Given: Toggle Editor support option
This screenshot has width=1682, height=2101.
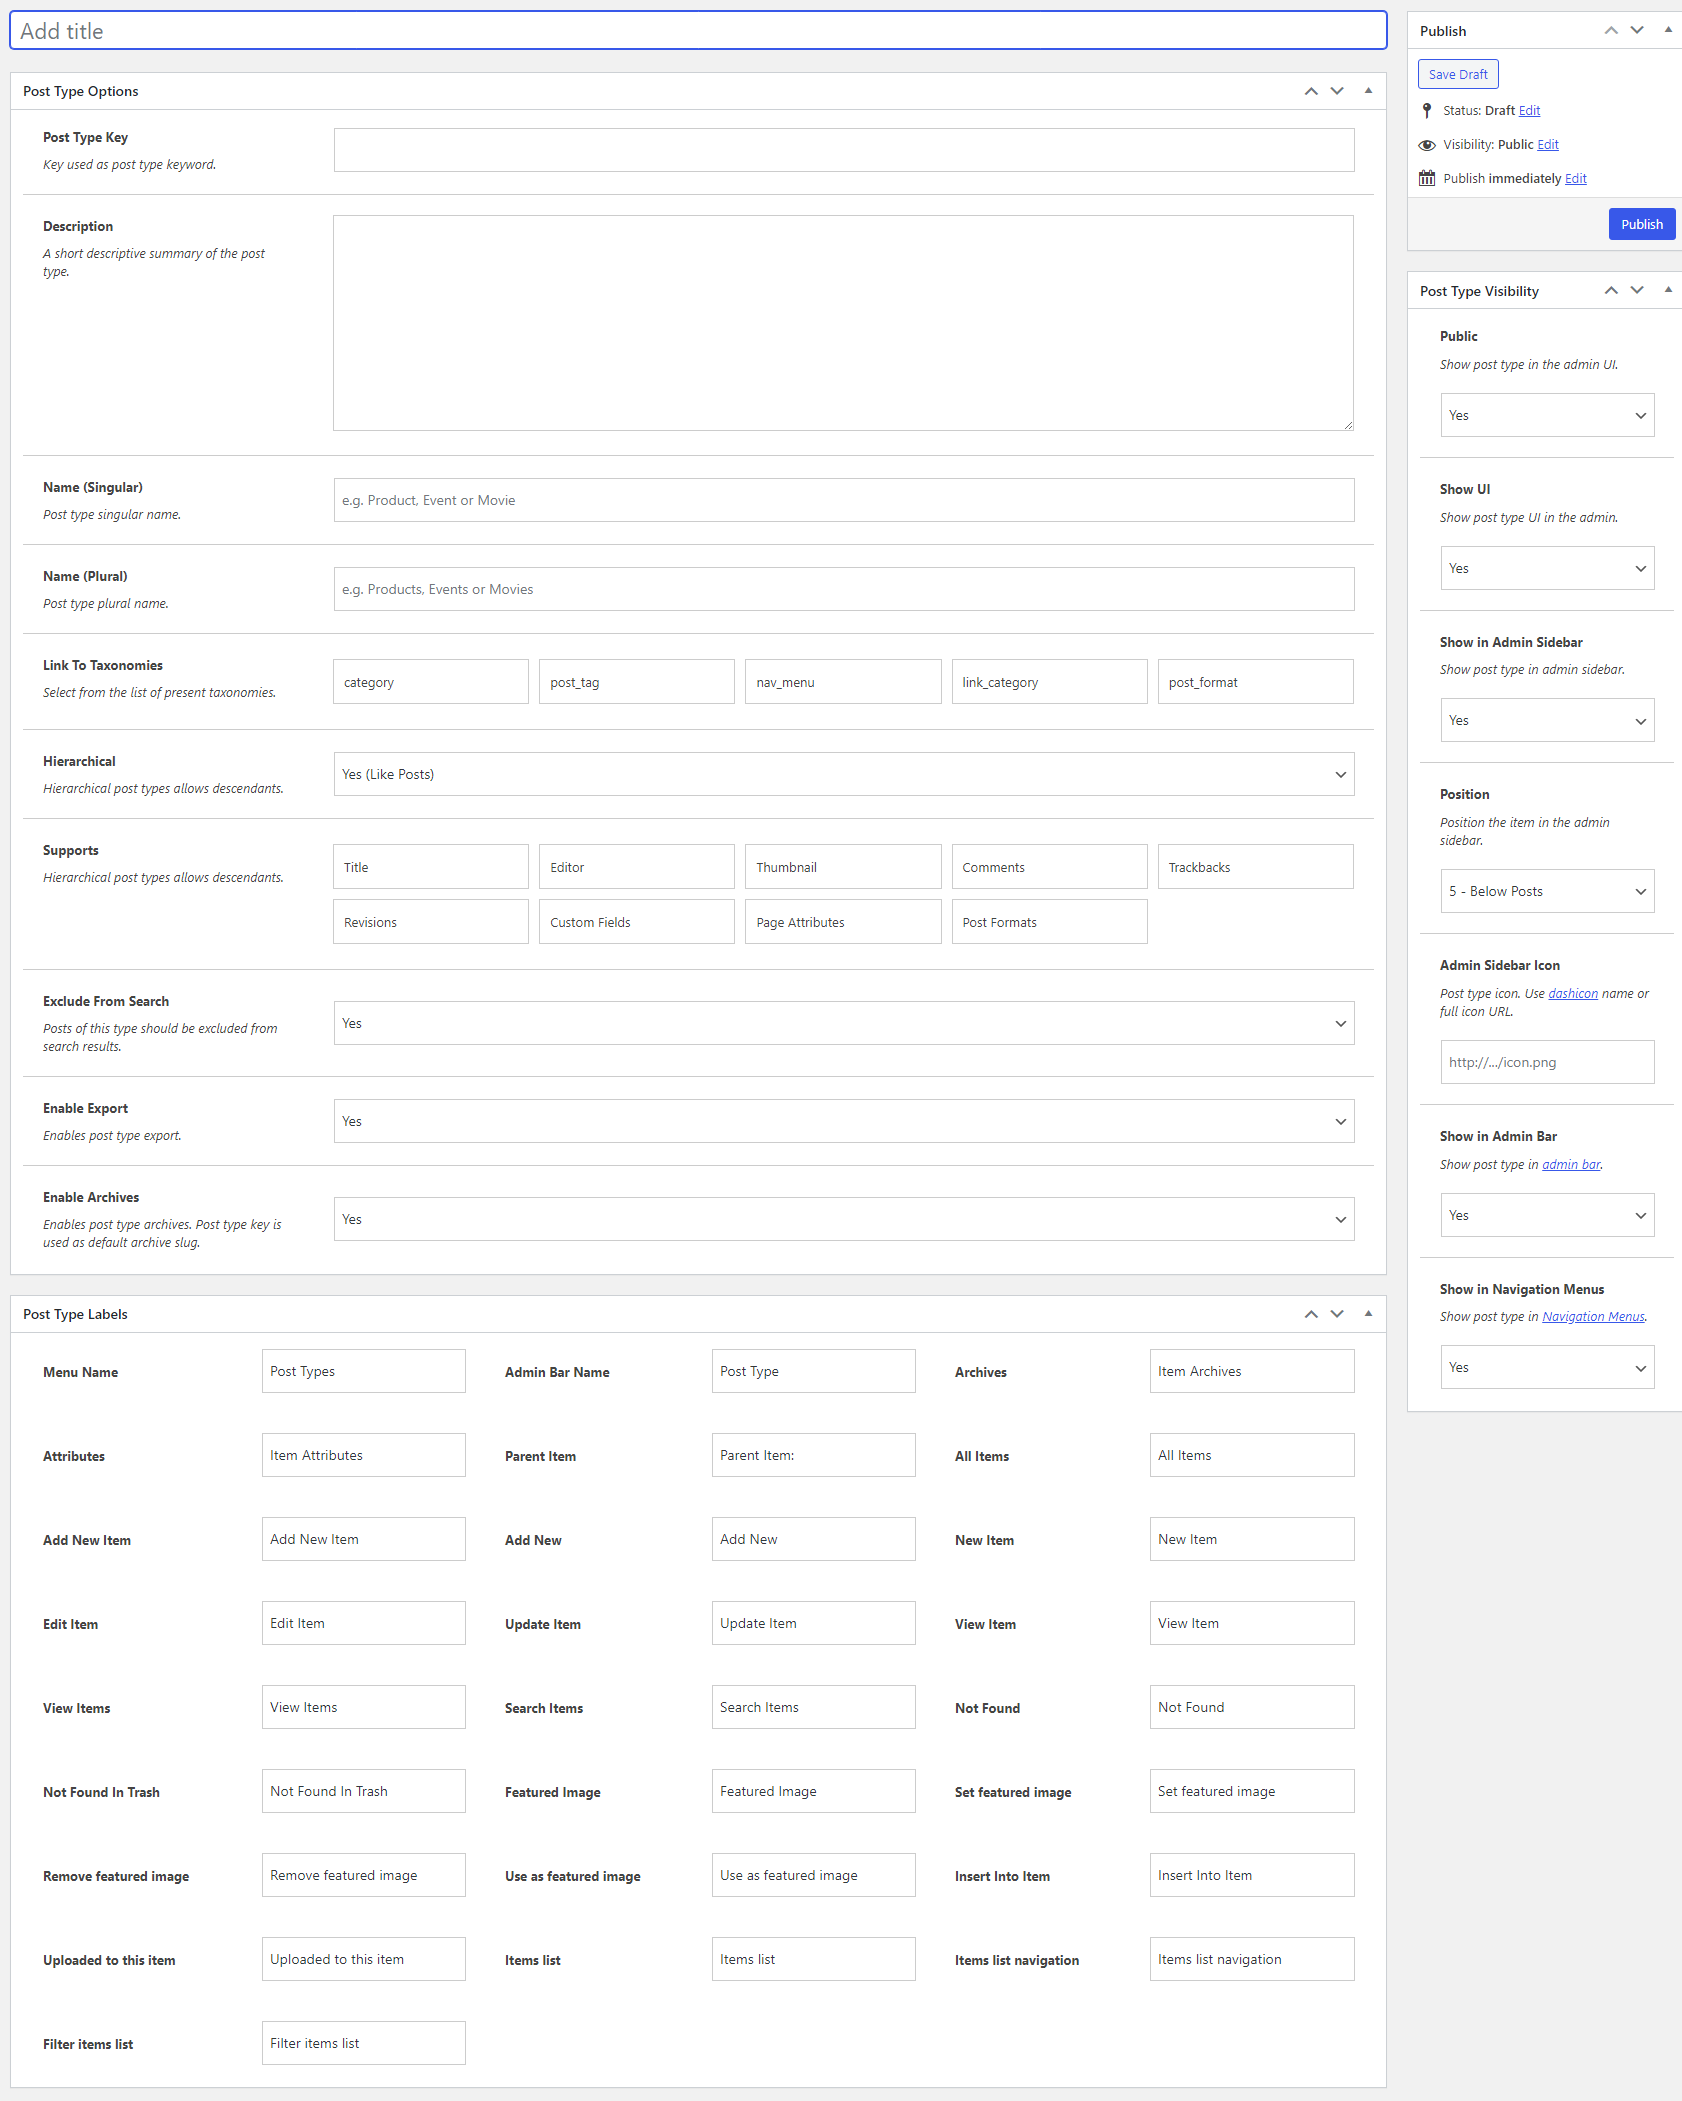Looking at the screenshot, I should pyautogui.click(x=637, y=867).
